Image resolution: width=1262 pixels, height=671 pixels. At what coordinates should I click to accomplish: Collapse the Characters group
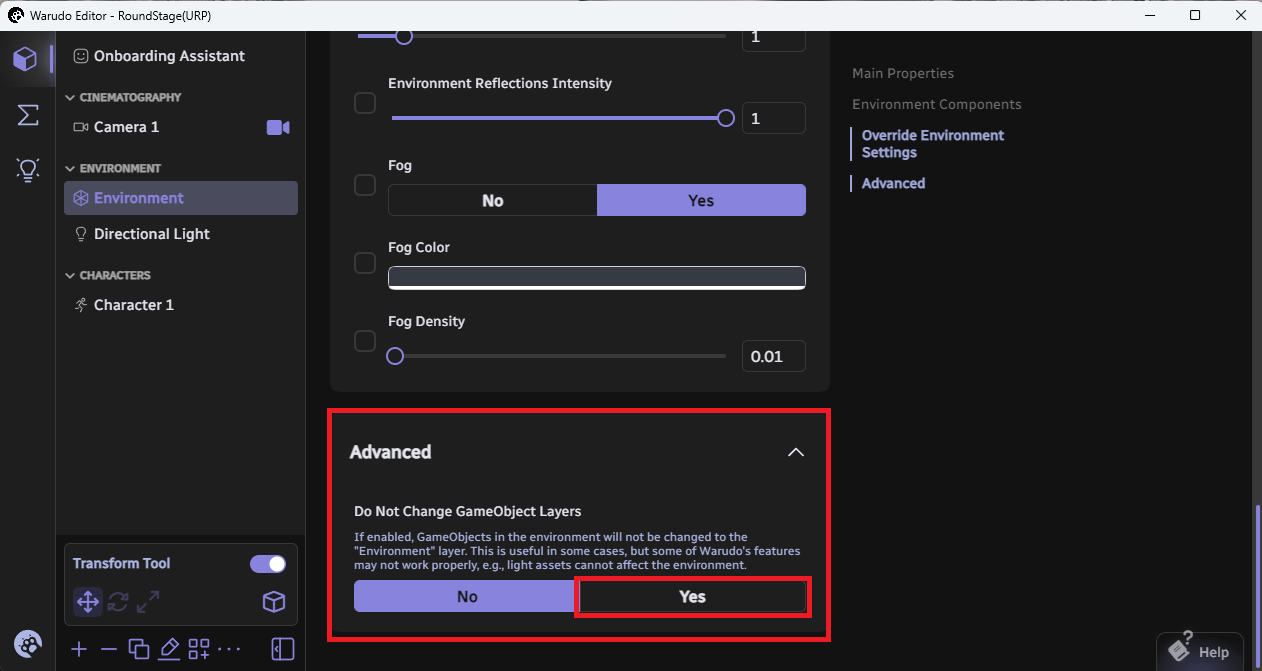[x=70, y=276]
